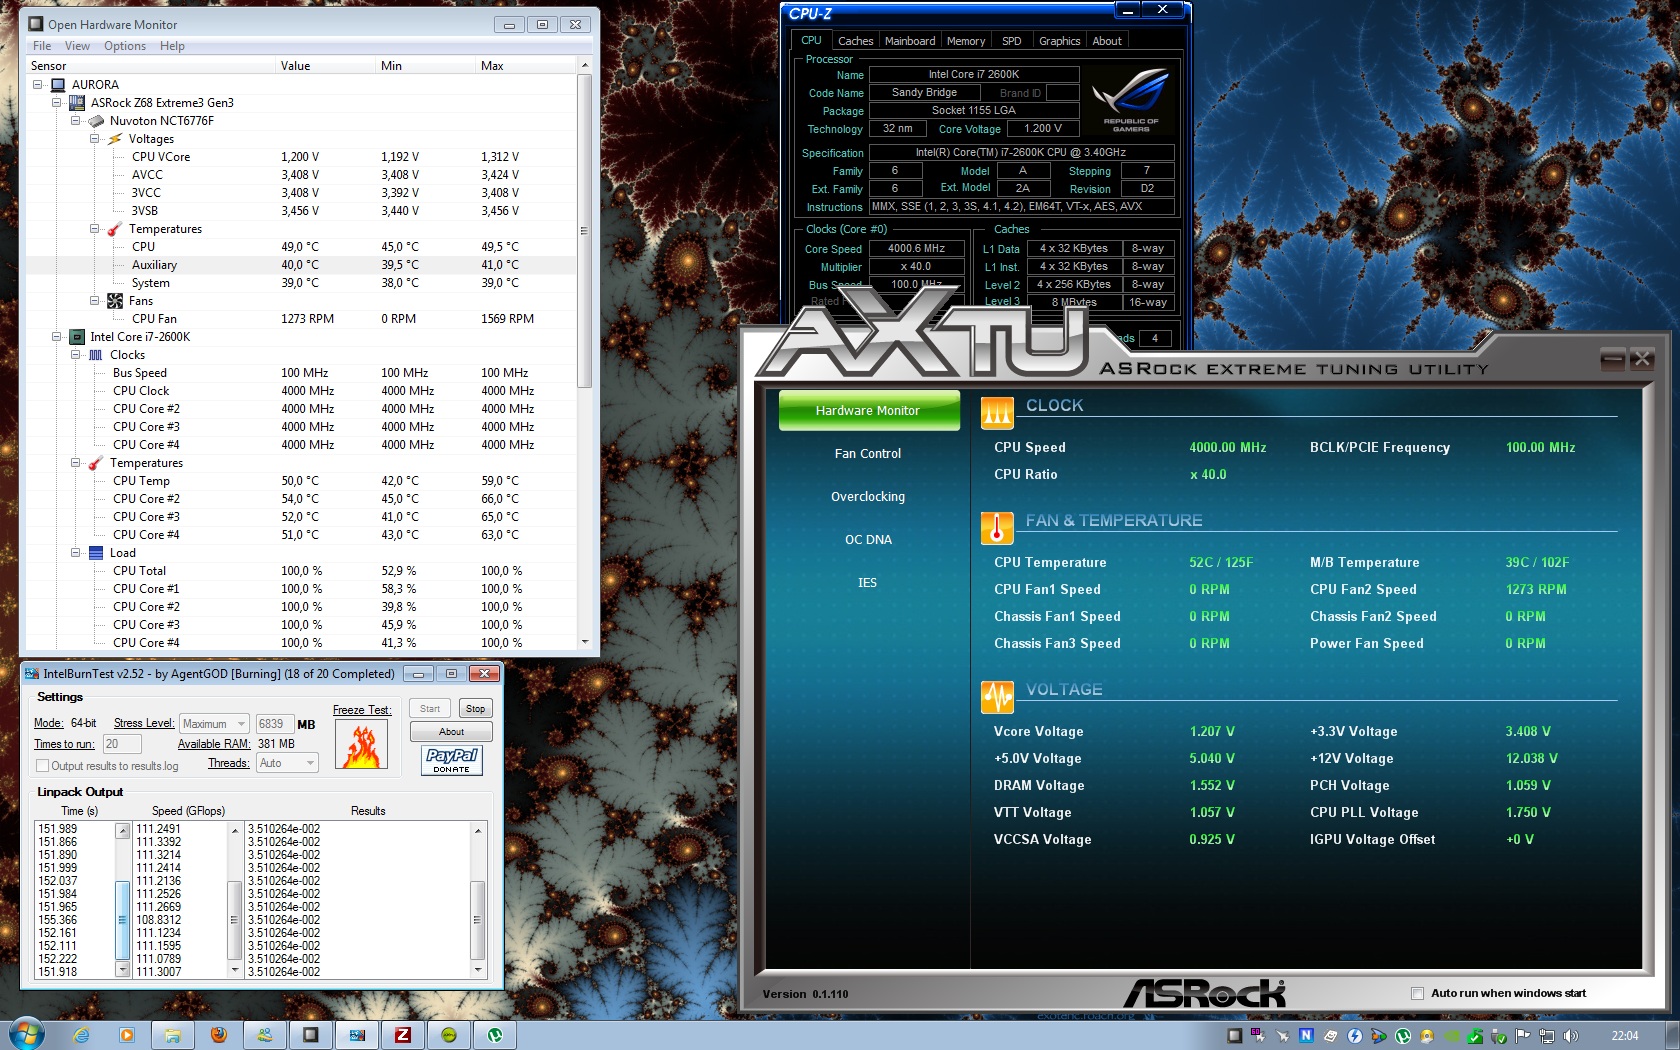Open the View menu in Open Hardware Monitor
The height and width of the screenshot is (1050, 1680).
77,46
